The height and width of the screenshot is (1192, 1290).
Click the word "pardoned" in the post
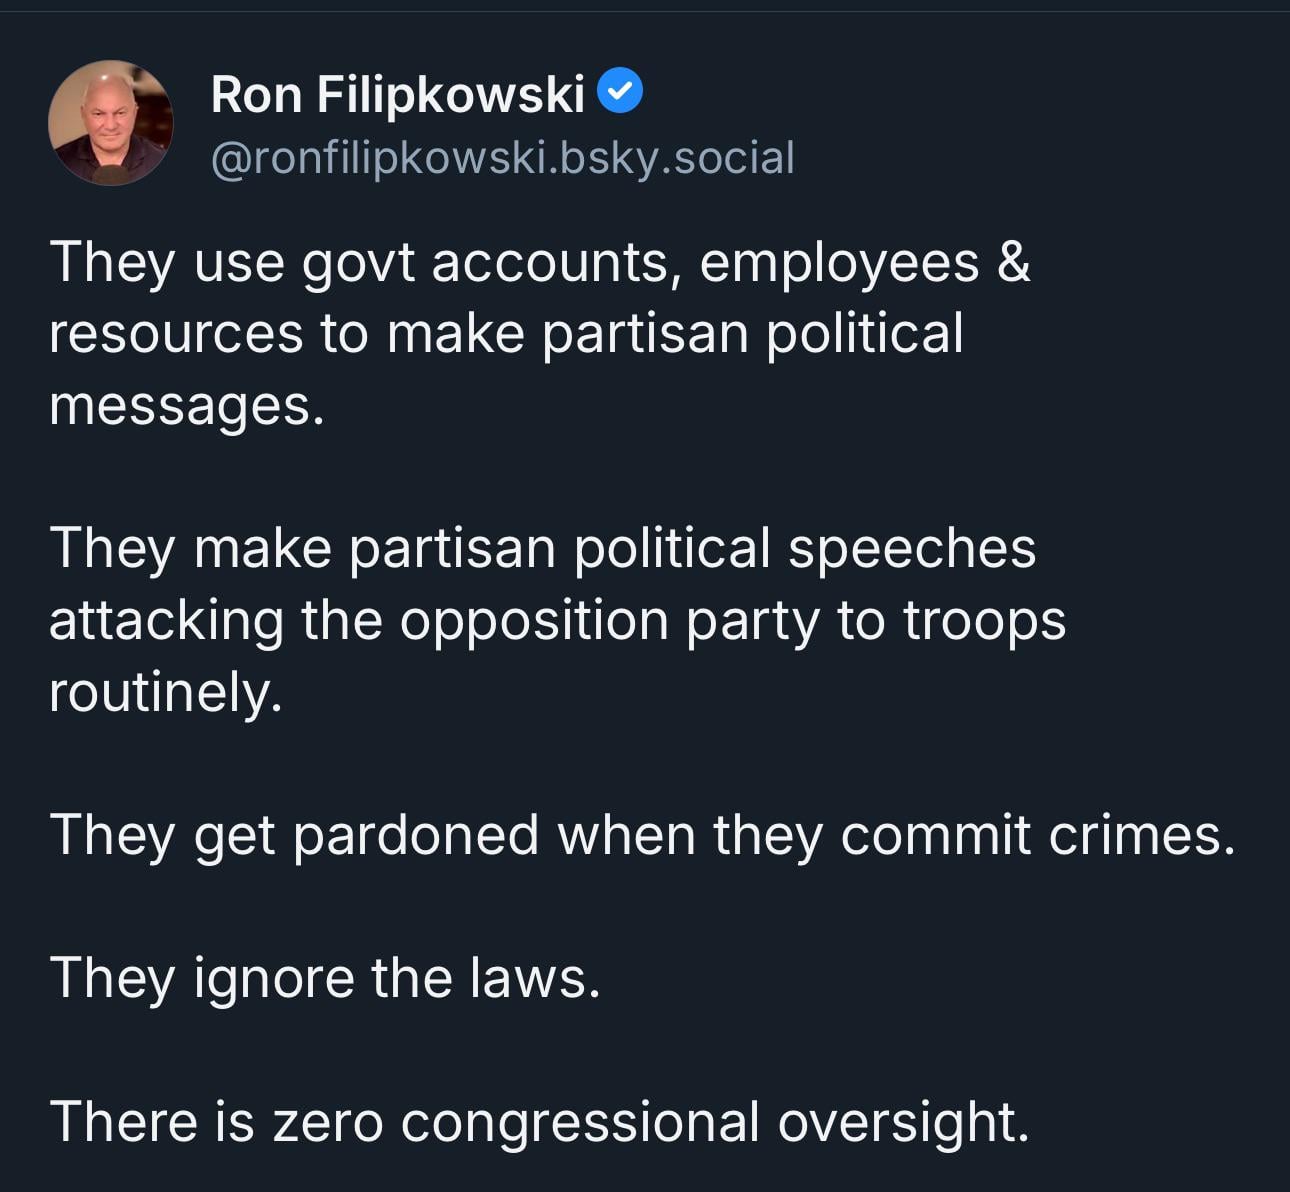click(x=416, y=835)
